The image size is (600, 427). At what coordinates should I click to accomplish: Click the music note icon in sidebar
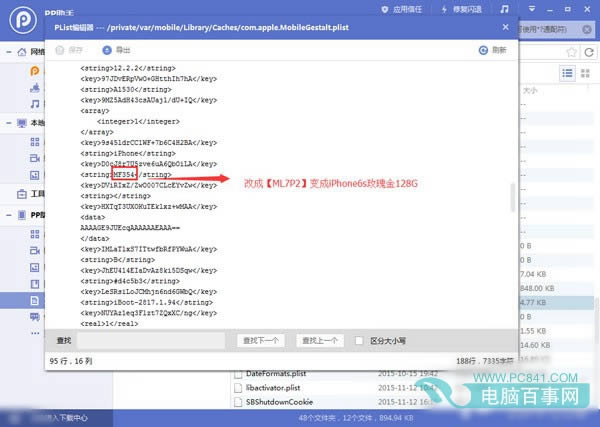[x=35, y=104]
